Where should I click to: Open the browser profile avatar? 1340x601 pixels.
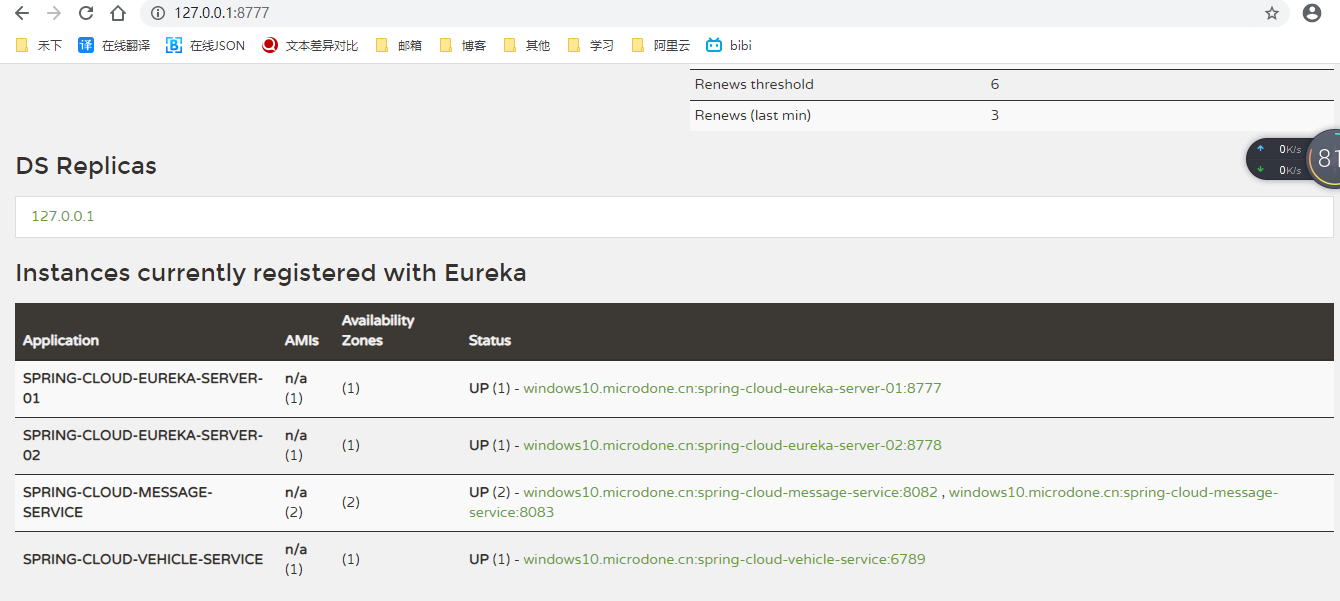coord(1312,14)
